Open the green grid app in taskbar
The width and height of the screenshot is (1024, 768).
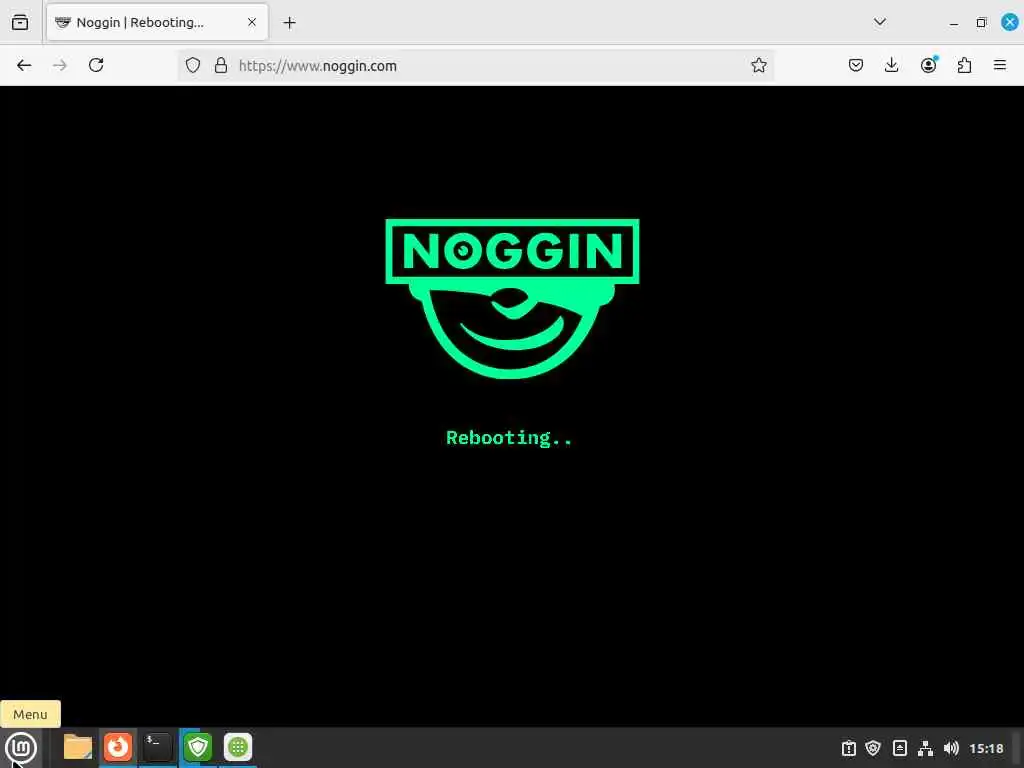[x=238, y=747]
